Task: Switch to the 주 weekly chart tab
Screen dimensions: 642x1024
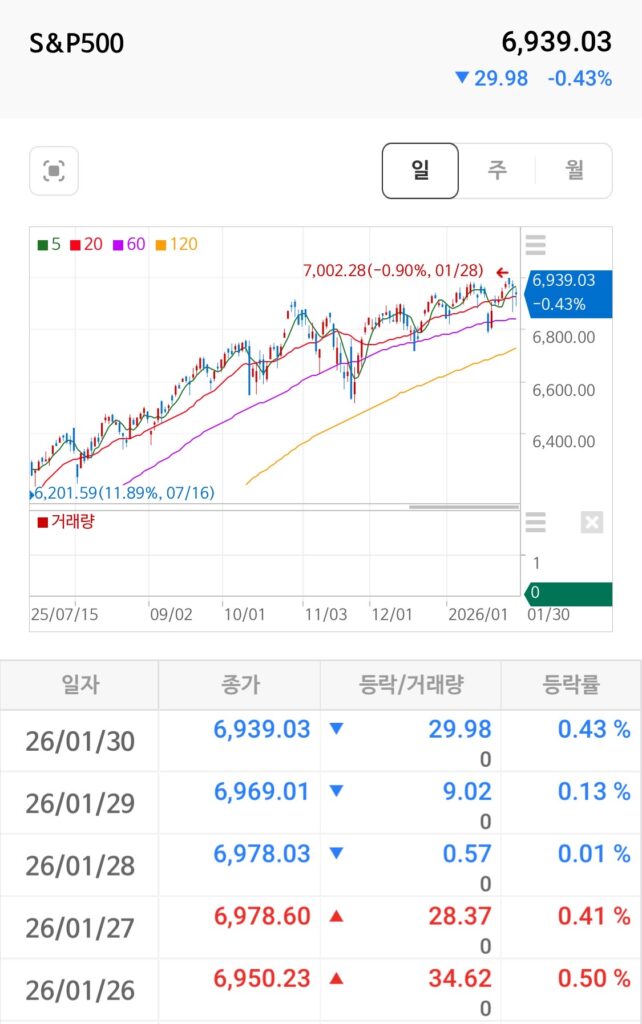Action: 497,170
